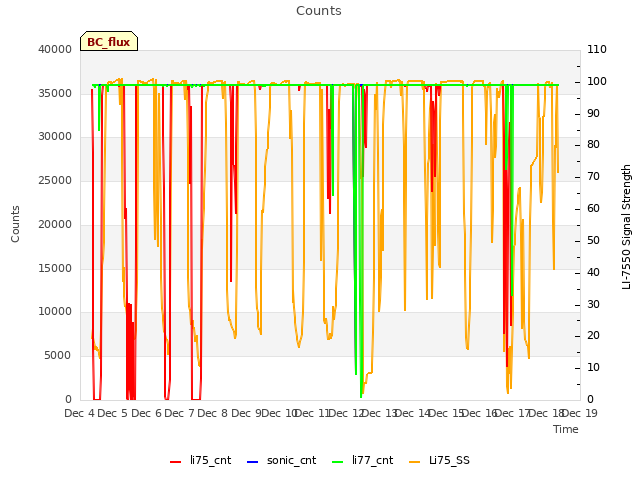Toggle the sonic_cnt legend entry
The width and height of the screenshot is (640, 480).
[x=282, y=460]
